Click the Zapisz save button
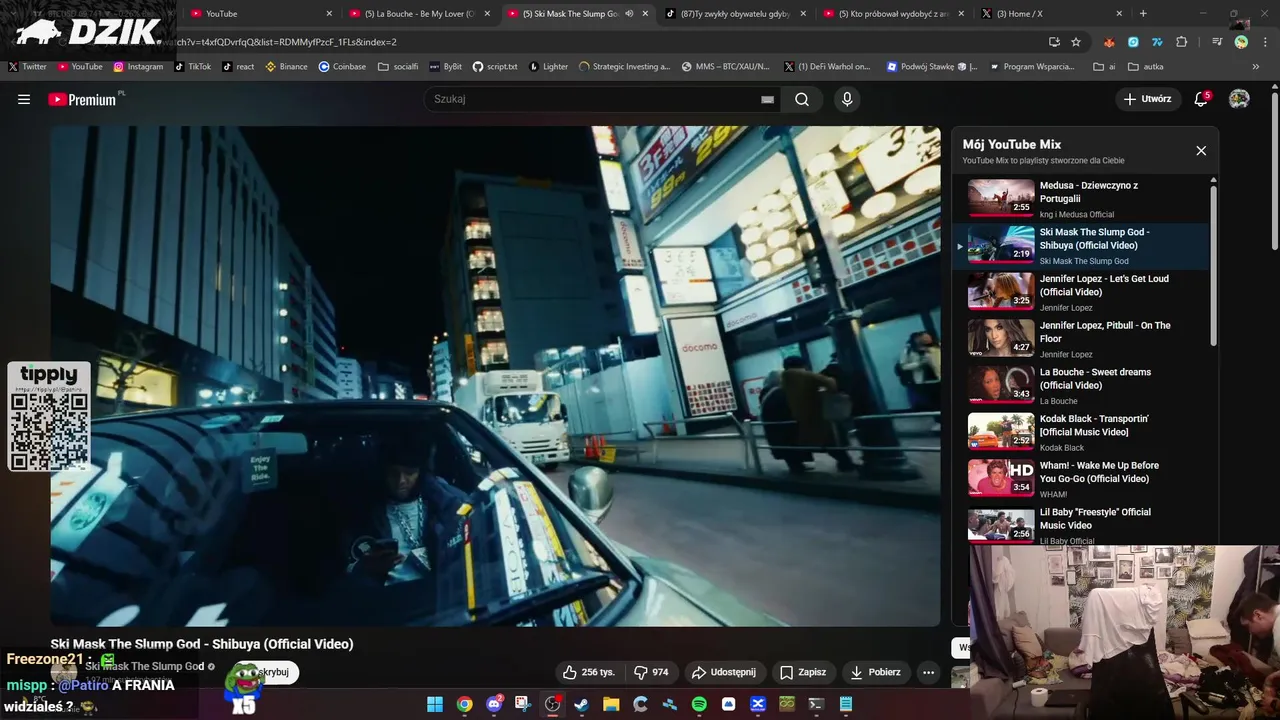Image resolution: width=1280 pixels, height=720 pixels. (x=803, y=672)
